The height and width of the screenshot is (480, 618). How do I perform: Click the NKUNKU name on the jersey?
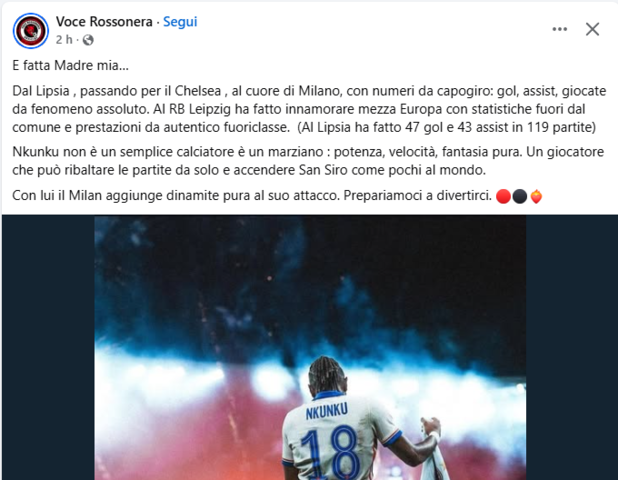327,411
